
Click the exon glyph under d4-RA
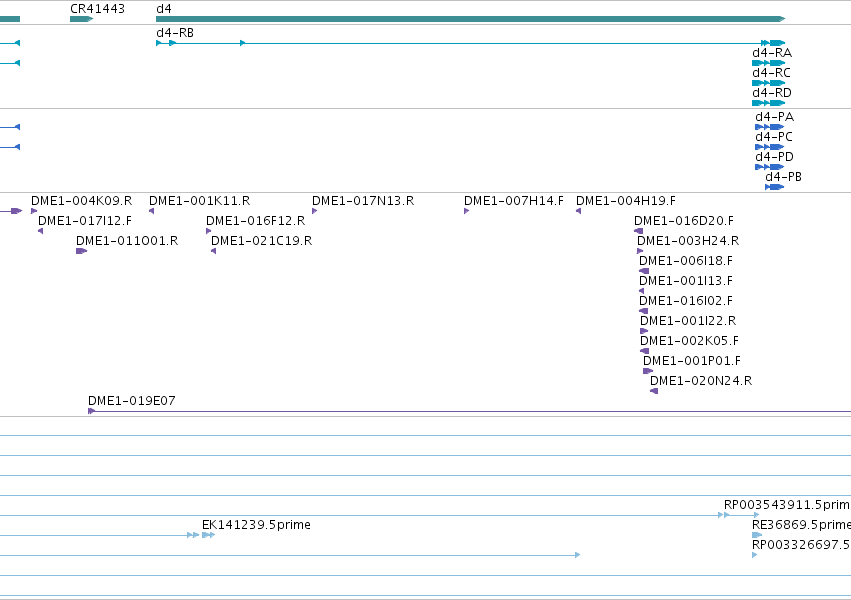[769, 63]
